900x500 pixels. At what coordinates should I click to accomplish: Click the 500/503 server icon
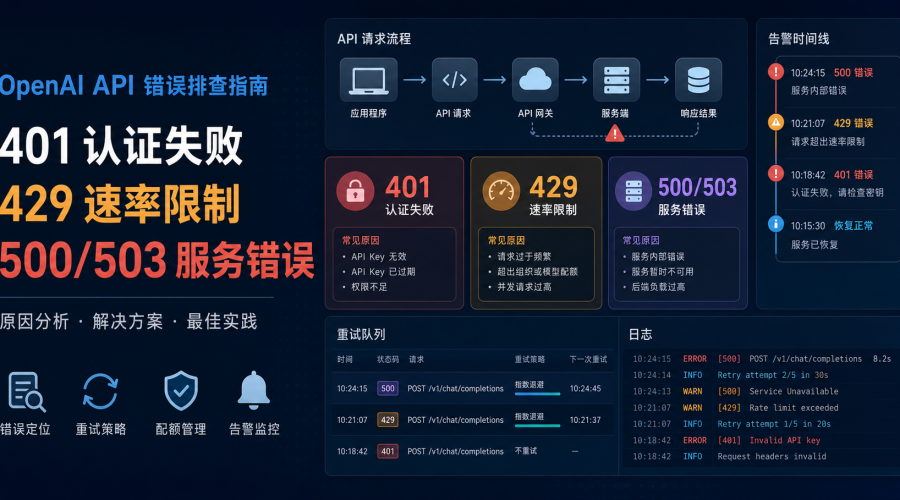pyautogui.click(x=634, y=191)
